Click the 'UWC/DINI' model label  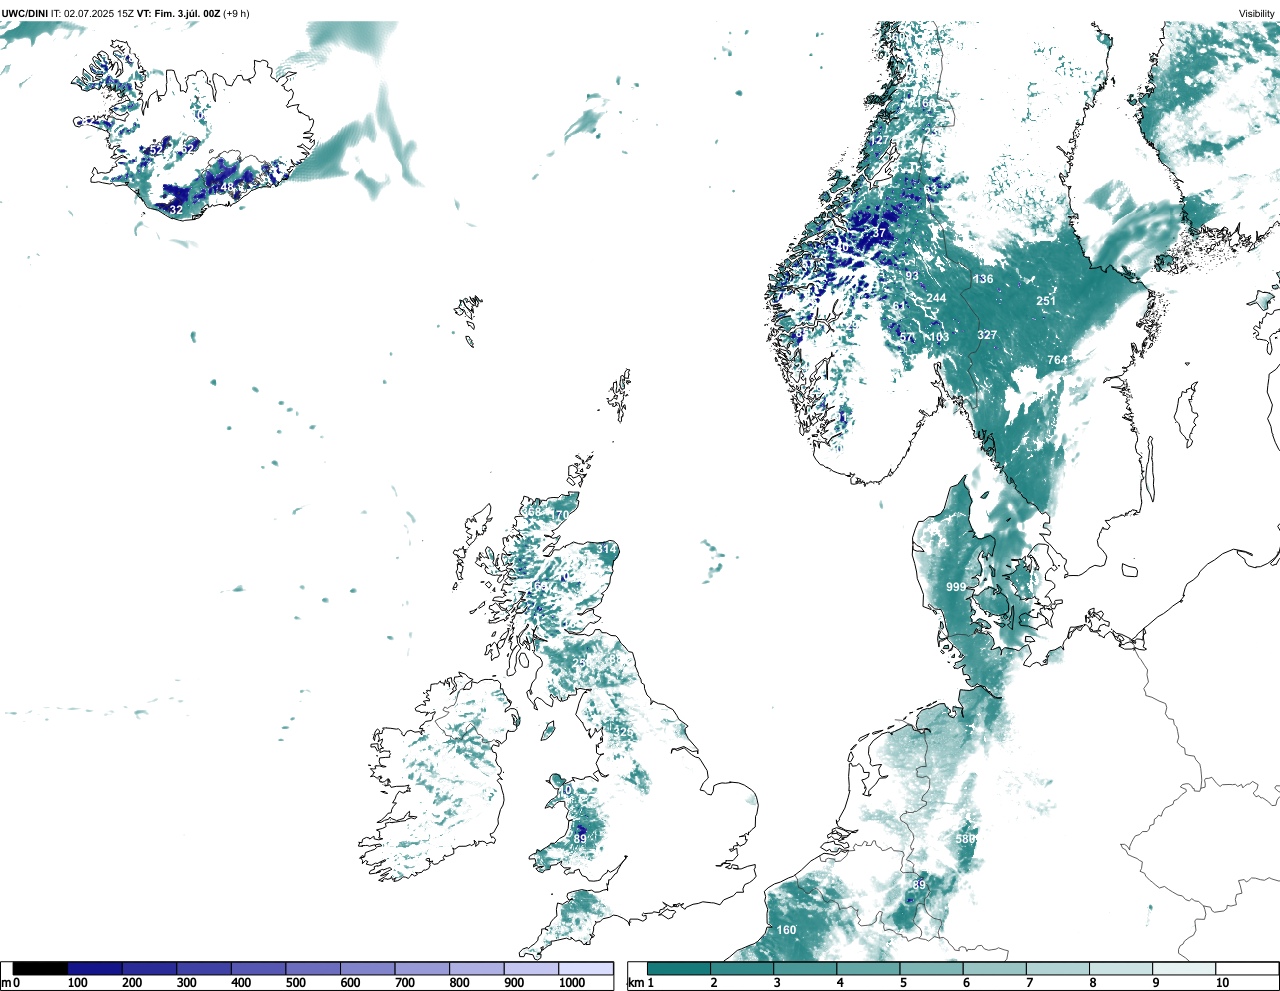tap(25, 13)
